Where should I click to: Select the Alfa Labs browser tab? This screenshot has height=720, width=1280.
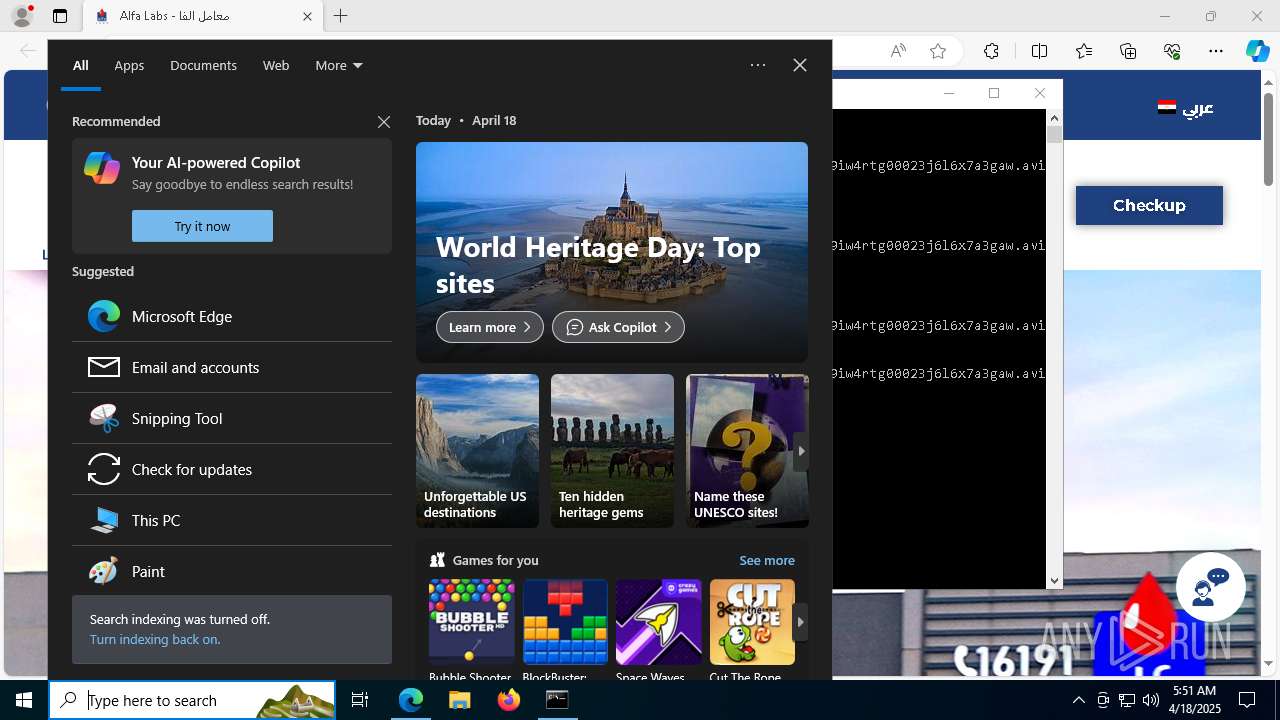[x=203, y=16]
